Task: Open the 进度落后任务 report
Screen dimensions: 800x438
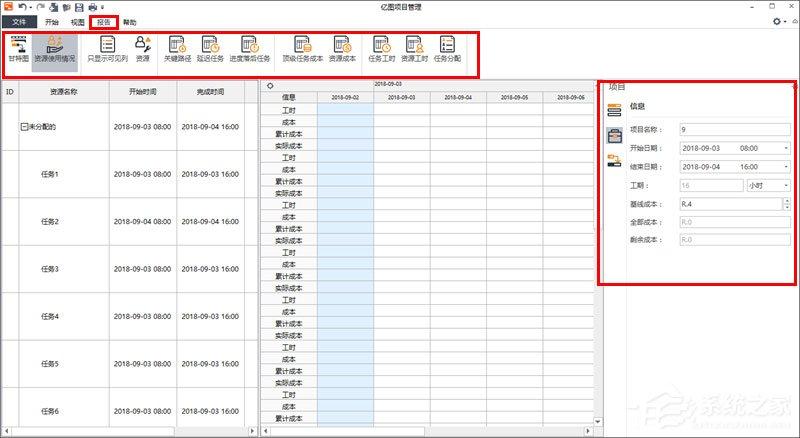Action: click(x=250, y=50)
